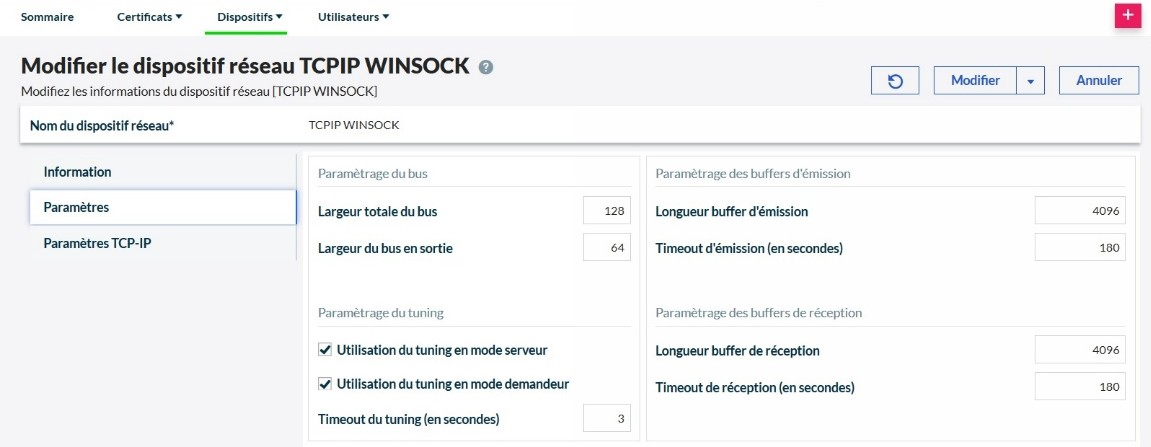The image size is (1151, 447).
Task: Click the Longueur buffer d'émission field
Action: (x=1080, y=211)
